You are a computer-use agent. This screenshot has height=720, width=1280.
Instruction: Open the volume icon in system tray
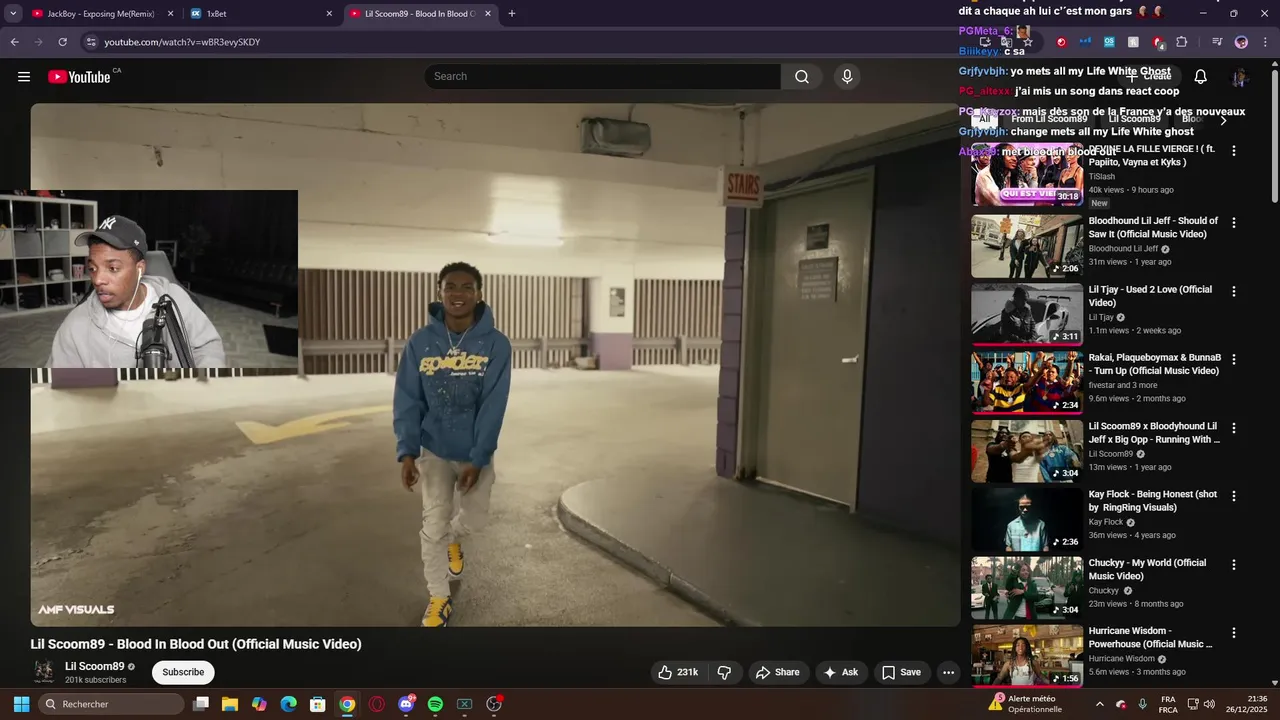pos(1209,704)
